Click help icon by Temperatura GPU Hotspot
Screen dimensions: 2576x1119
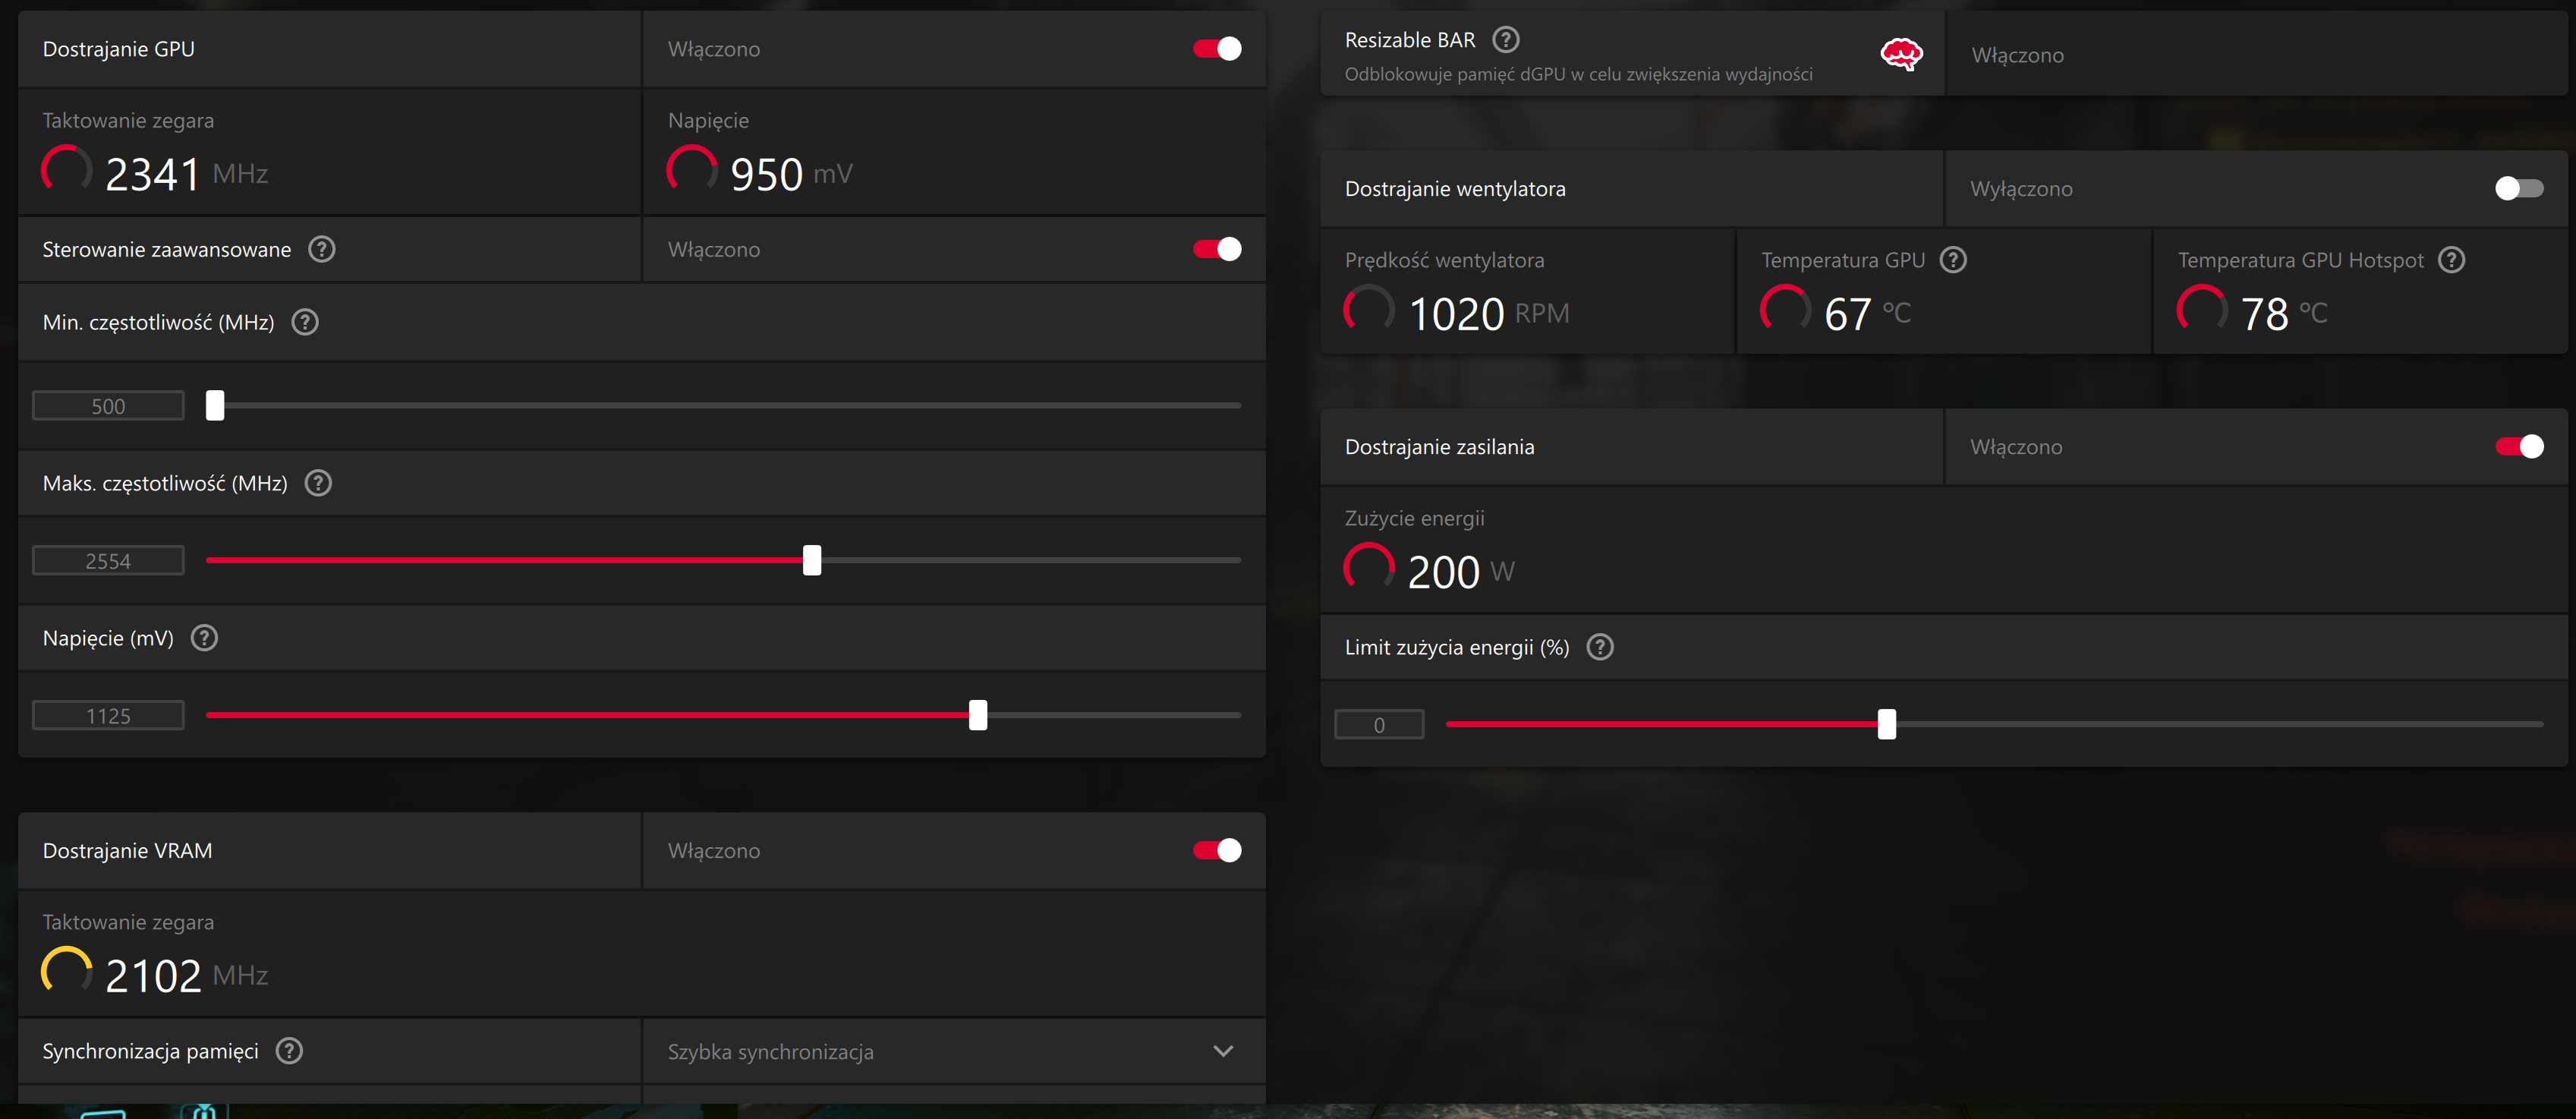tap(2451, 260)
